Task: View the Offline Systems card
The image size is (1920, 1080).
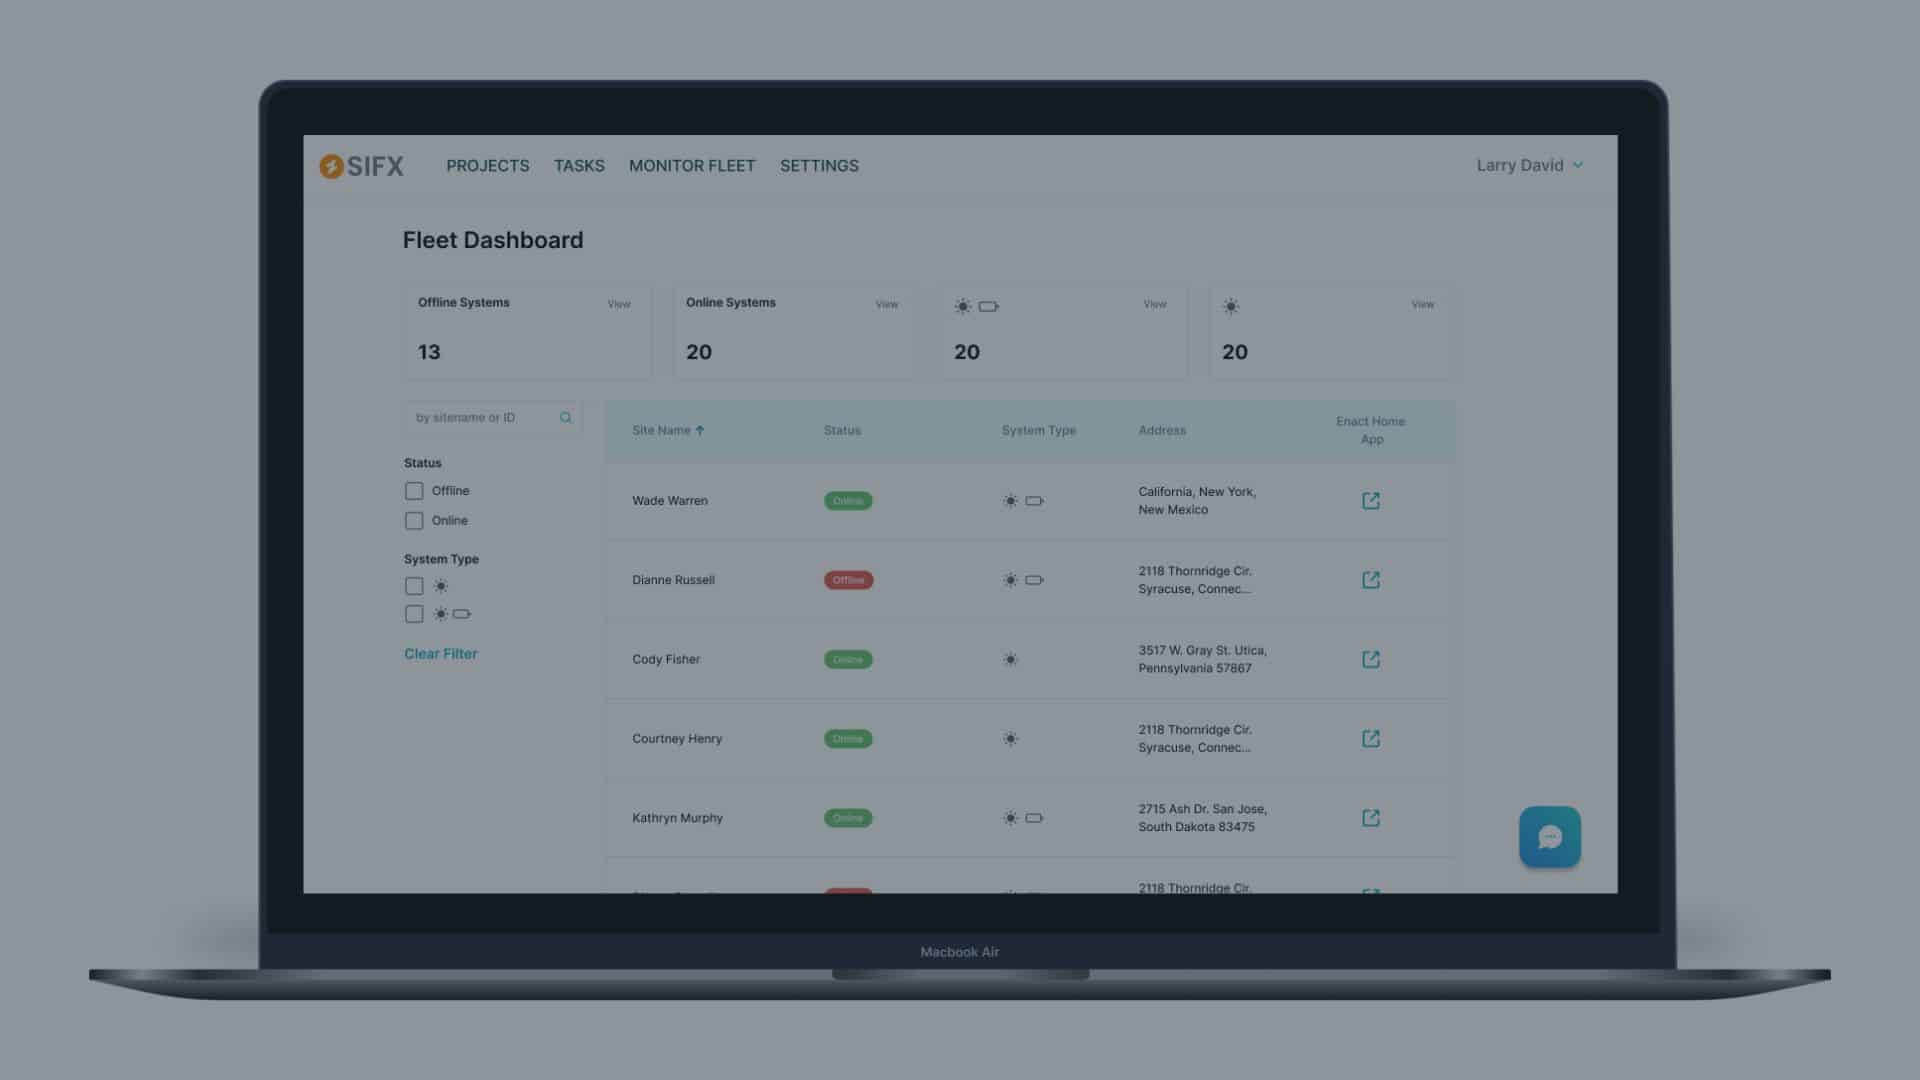Action: [618, 304]
